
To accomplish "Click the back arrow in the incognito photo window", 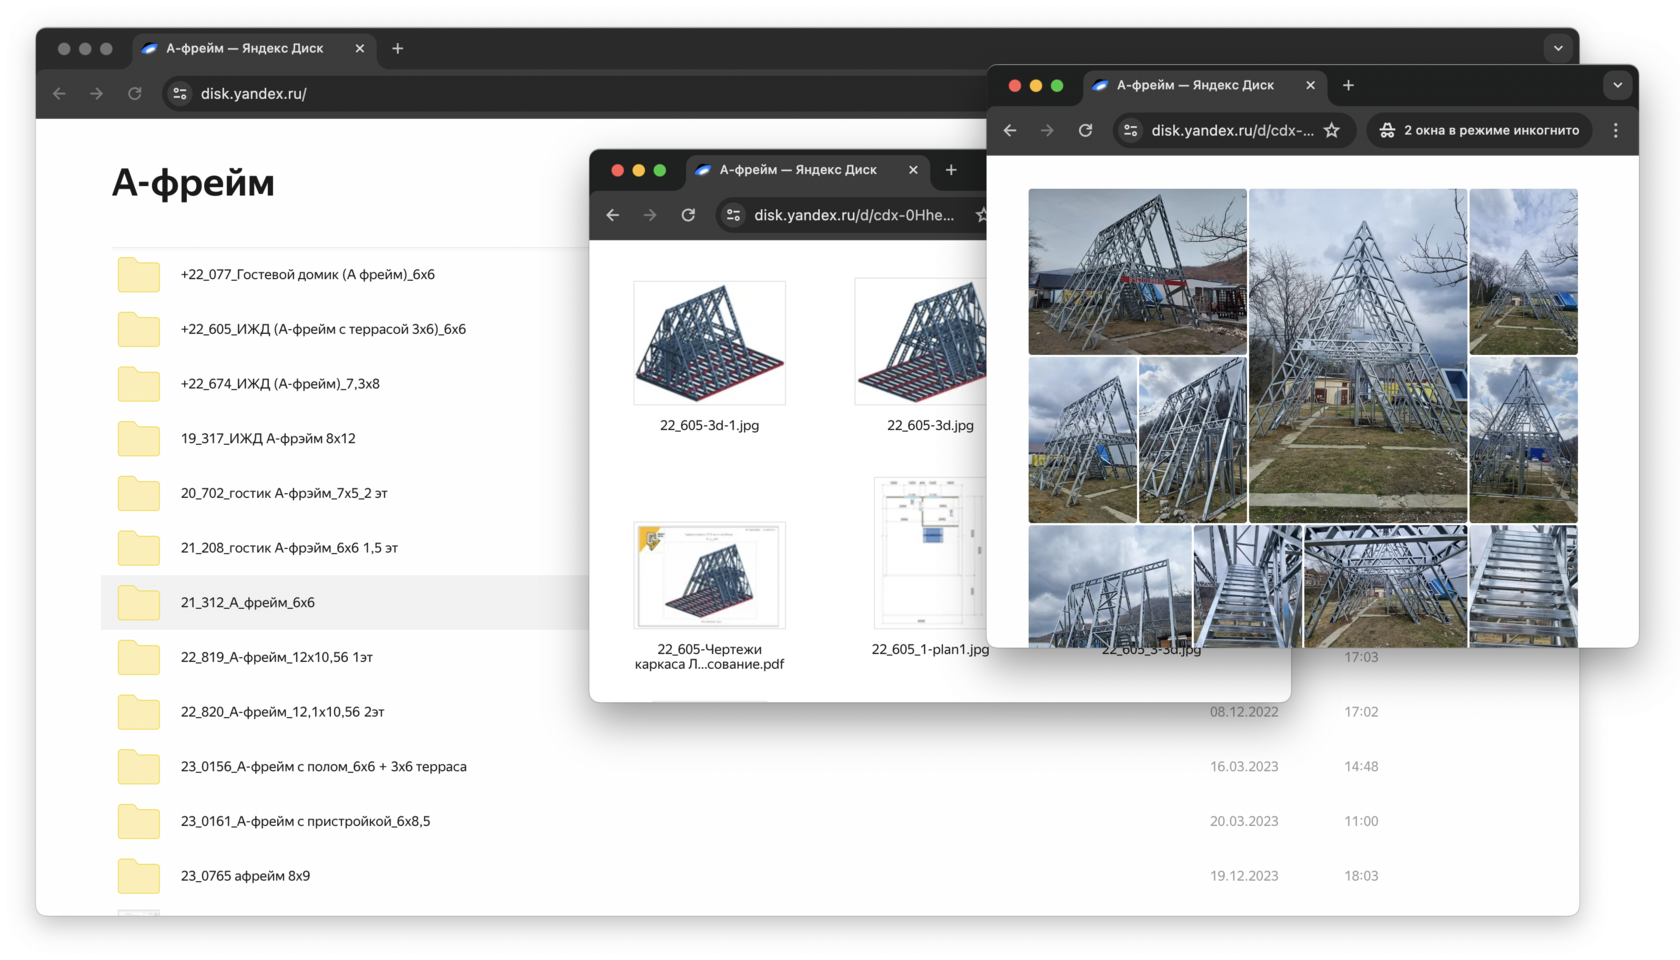I will [x=1010, y=131].
